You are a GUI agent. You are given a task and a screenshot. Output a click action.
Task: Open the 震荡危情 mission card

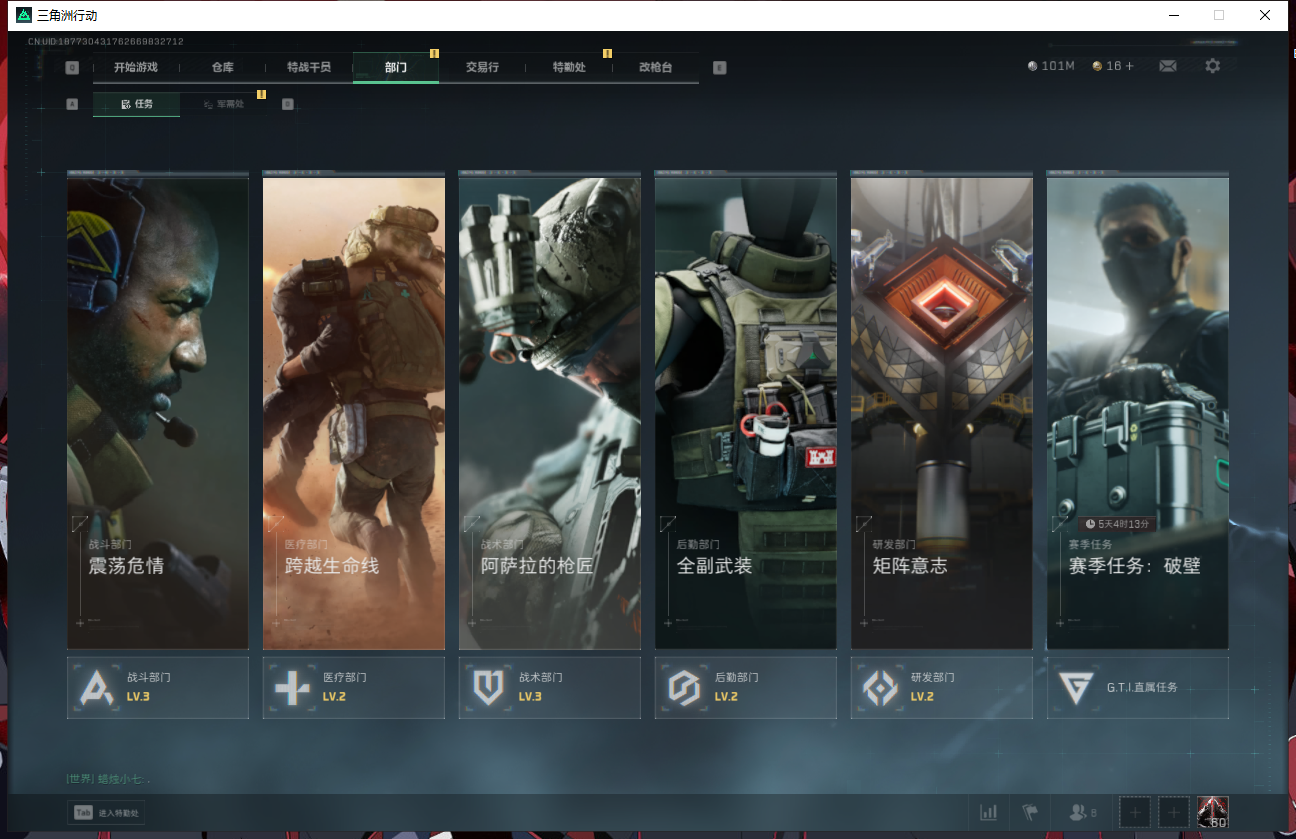point(158,411)
